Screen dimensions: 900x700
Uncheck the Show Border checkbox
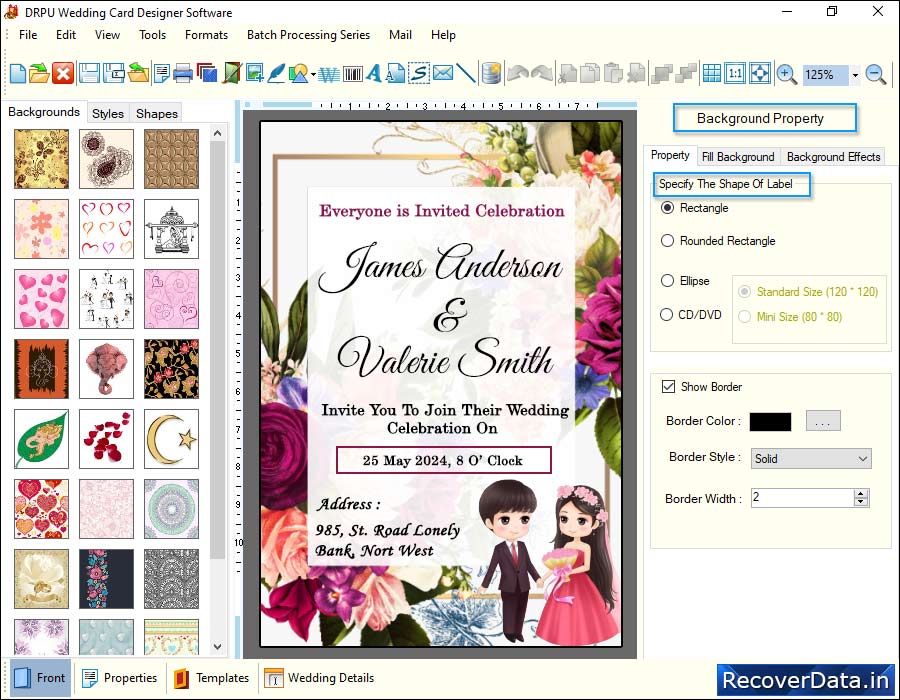(x=668, y=387)
